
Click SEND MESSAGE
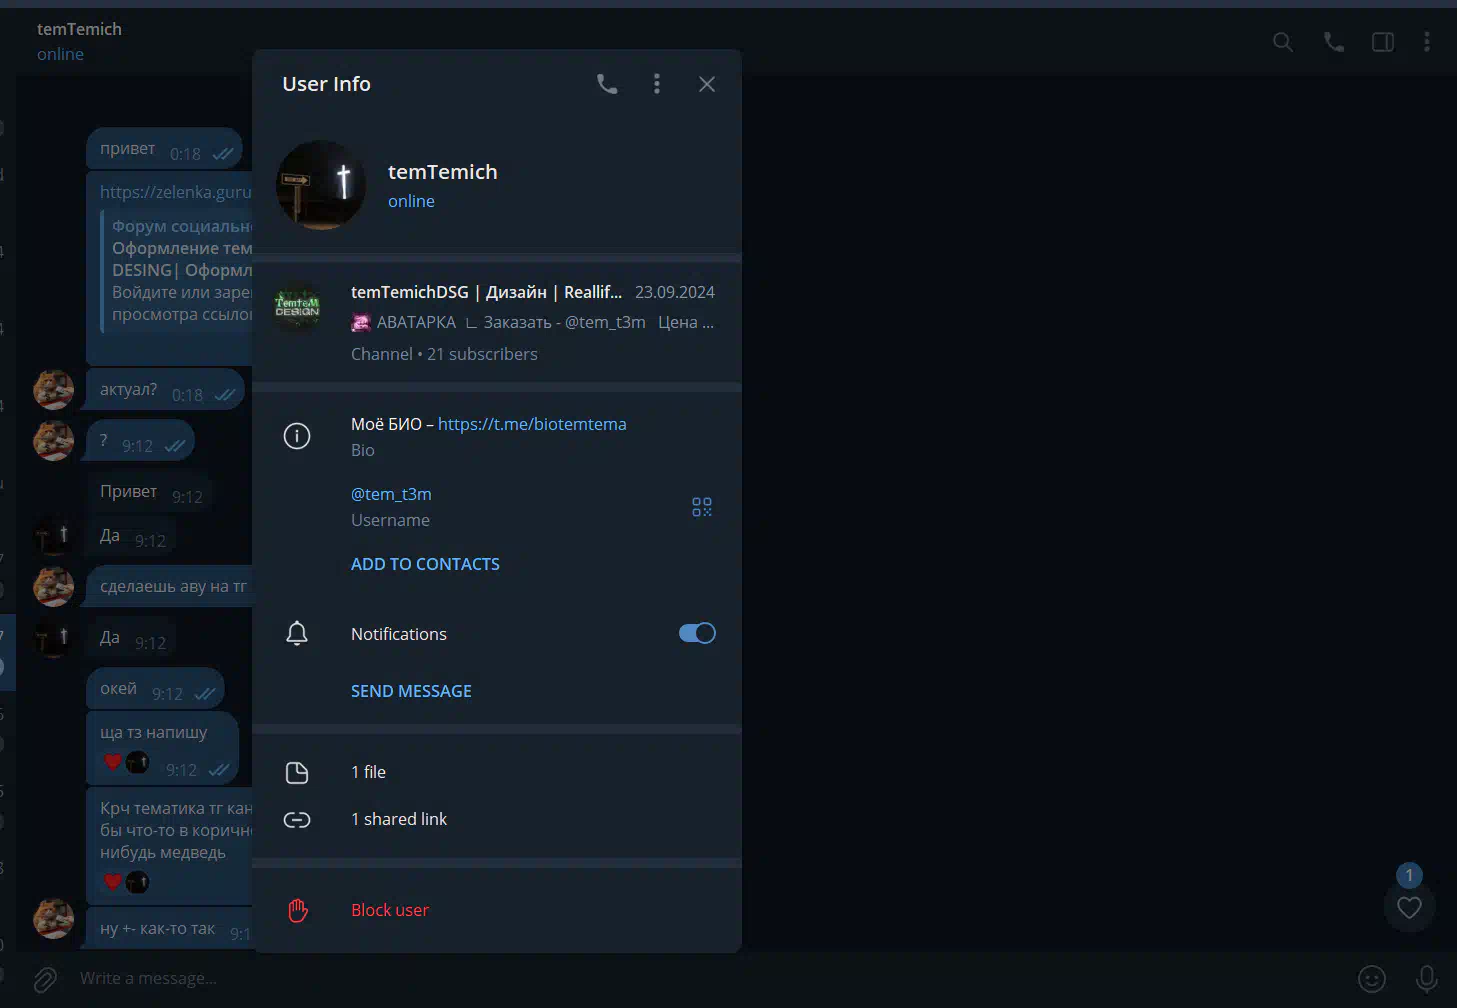411,691
